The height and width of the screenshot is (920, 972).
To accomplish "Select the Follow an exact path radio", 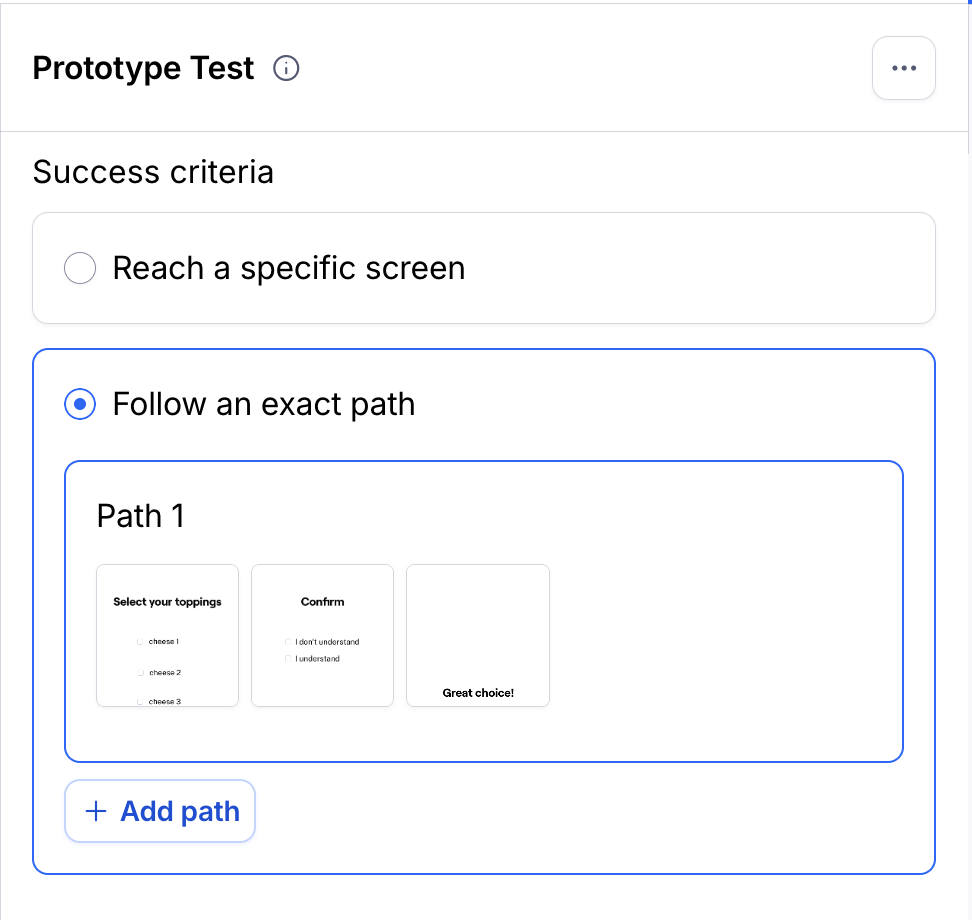I will [x=80, y=404].
